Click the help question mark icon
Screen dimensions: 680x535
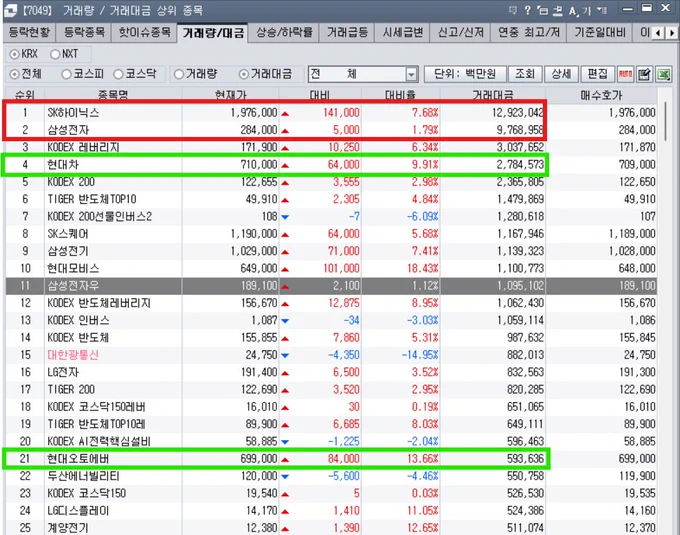527,10
